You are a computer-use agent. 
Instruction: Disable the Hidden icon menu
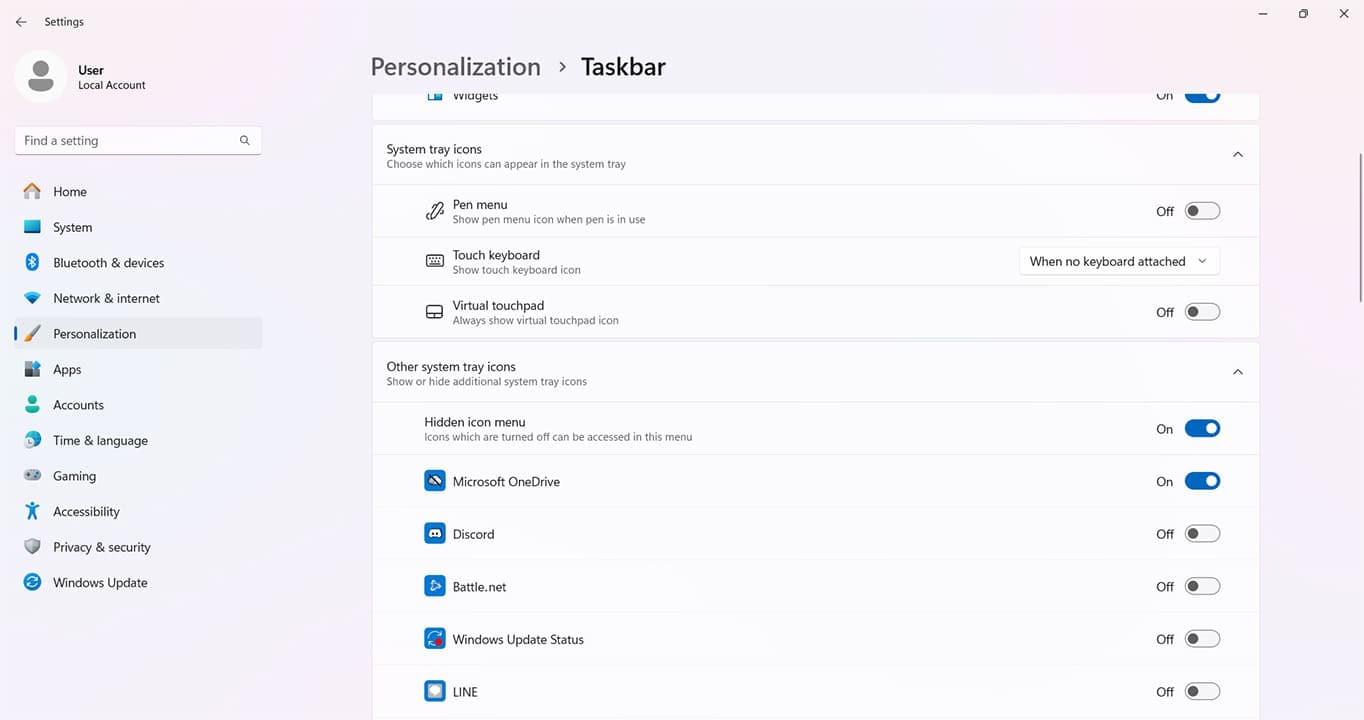tap(1202, 428)
